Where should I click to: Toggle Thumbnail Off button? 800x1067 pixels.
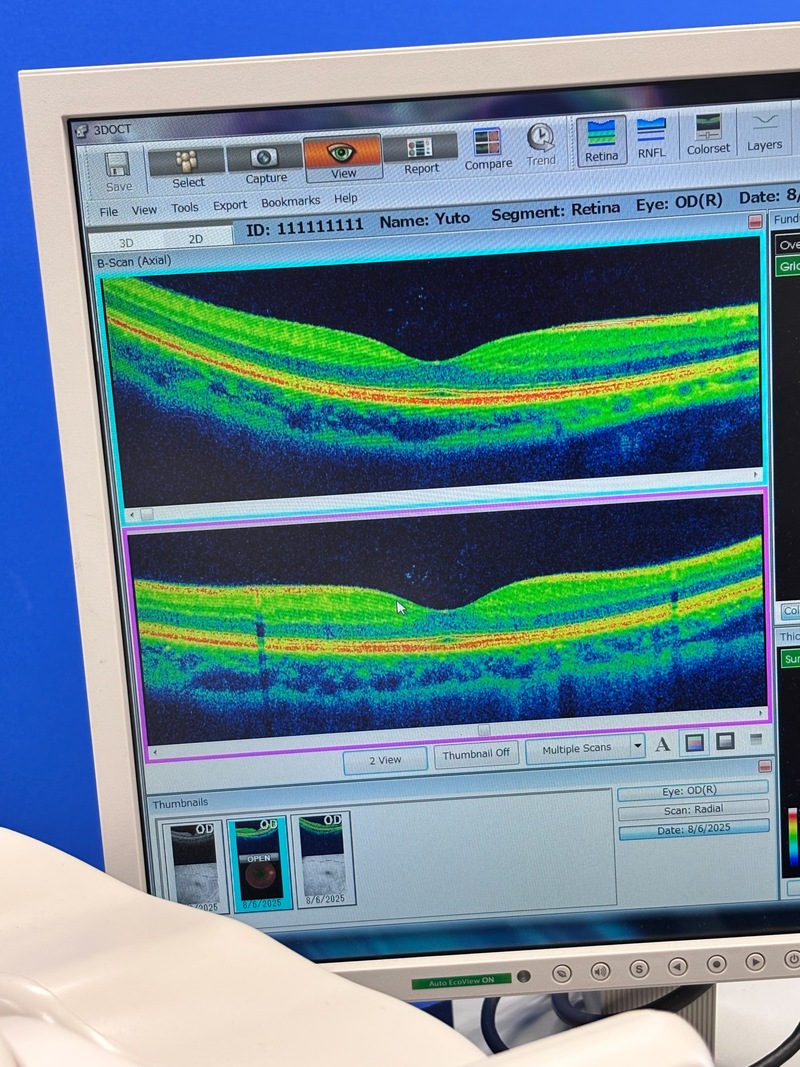tap(476, 755)
